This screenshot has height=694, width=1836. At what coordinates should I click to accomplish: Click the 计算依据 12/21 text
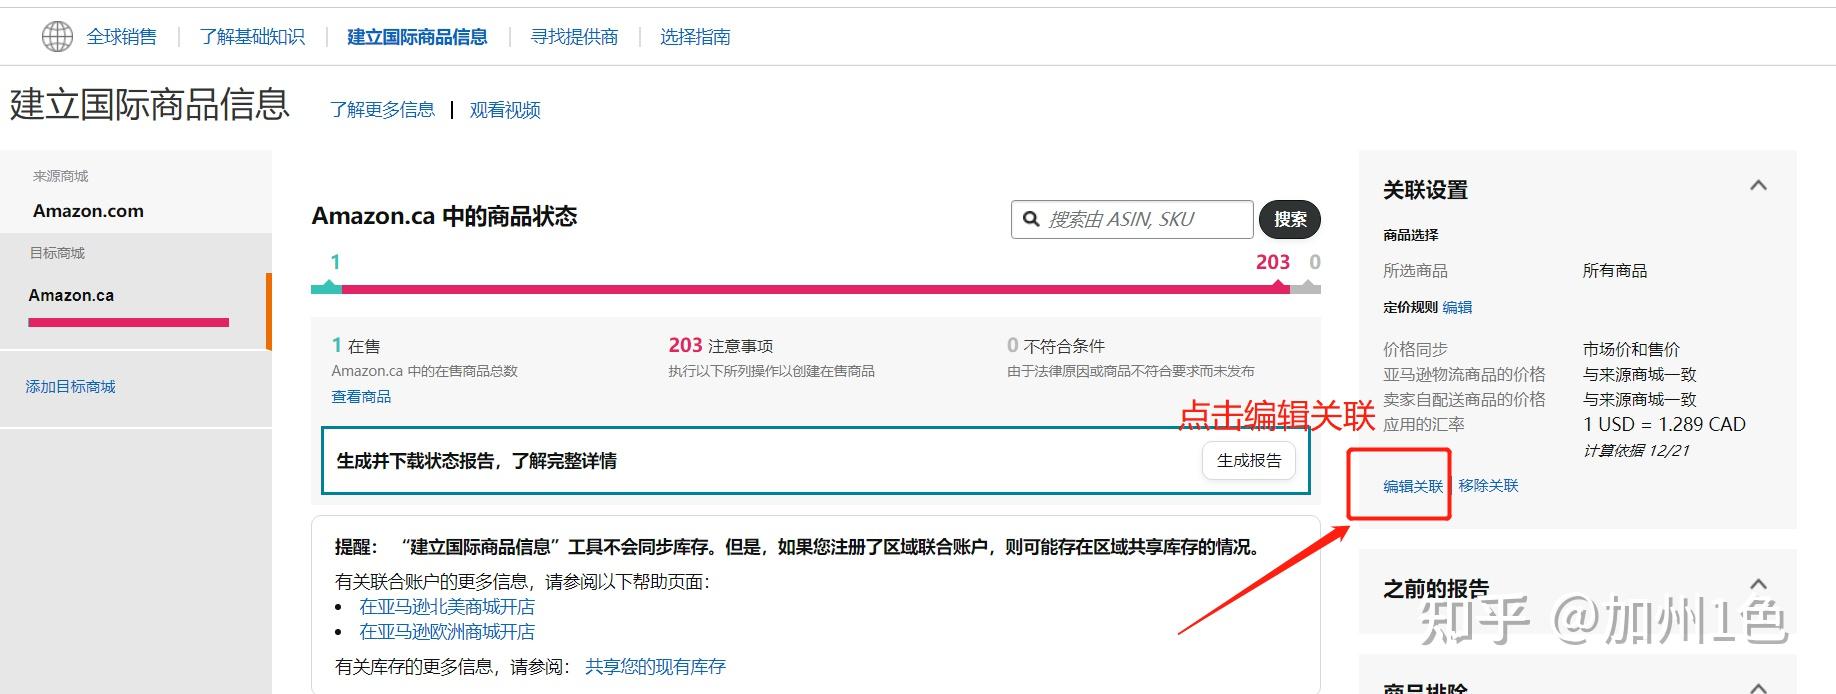tap(1636, 451)
